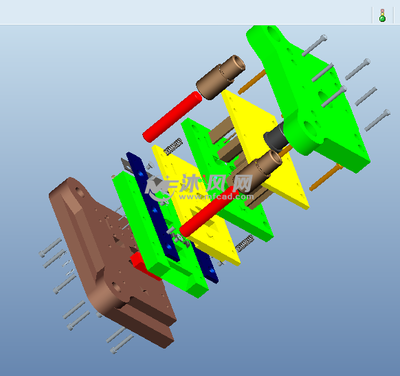The image size is (400, 376).
Task: Click the upper coil spring
Action: [174, 146]
